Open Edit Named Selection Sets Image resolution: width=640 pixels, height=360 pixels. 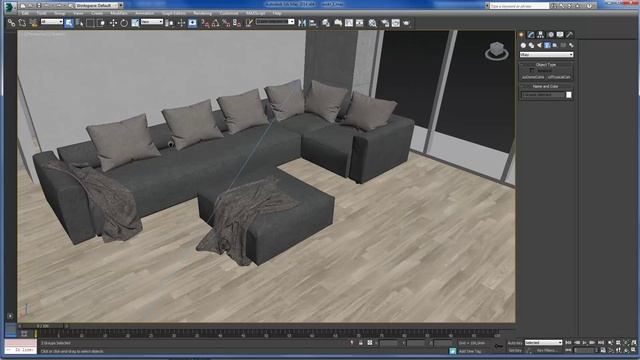click(x=249, y=23)
